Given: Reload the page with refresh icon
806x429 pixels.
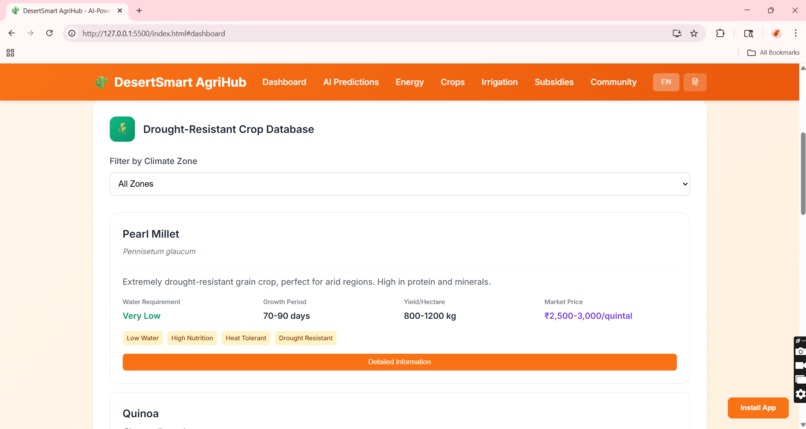Looking at the screenshot, I should (x=49, y=33).
